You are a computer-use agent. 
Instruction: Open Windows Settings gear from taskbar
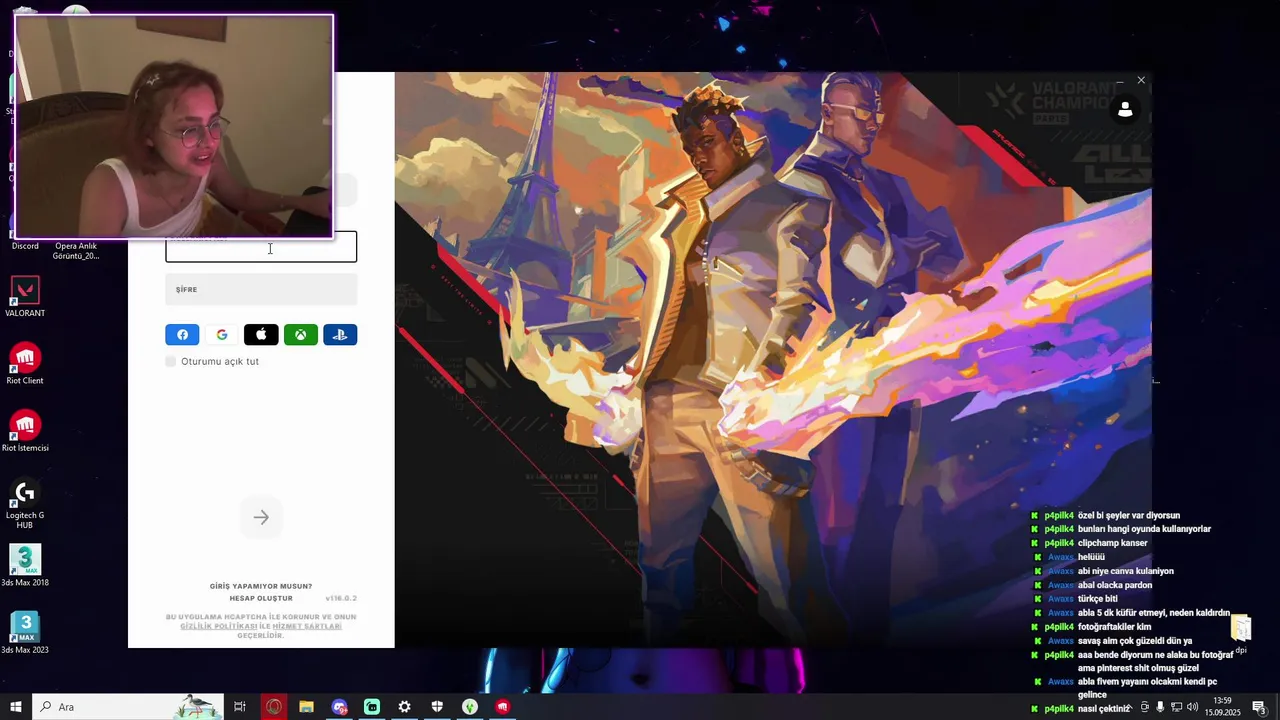tap(404, 707)
